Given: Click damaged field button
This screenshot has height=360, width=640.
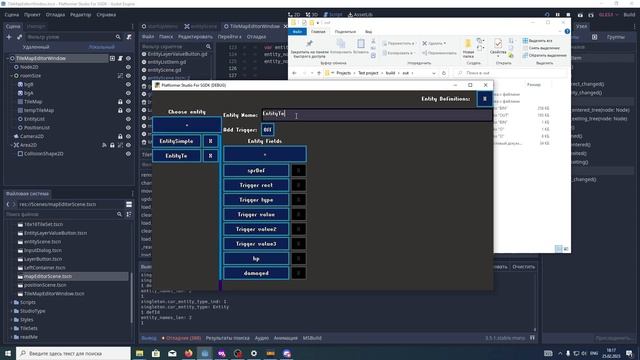Looking at the screenshot, I should 256,273.
